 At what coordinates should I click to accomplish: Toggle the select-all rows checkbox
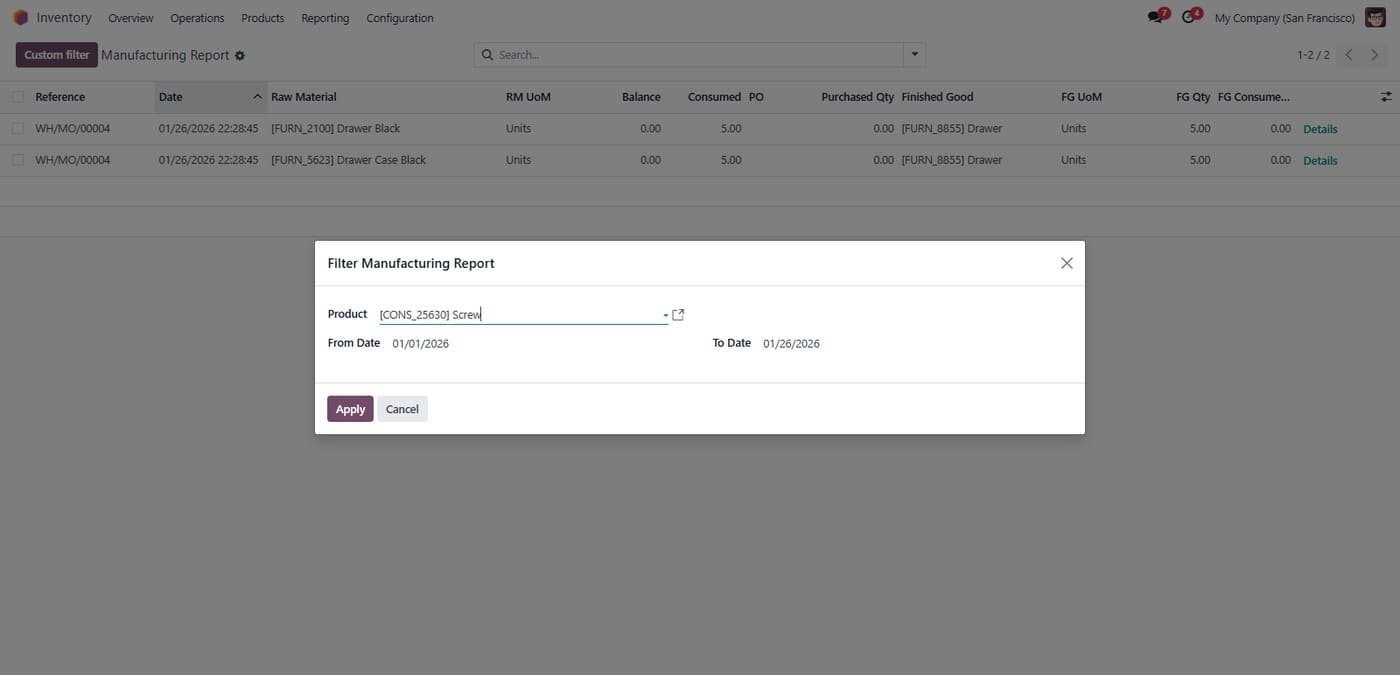[x=18, y=97]
